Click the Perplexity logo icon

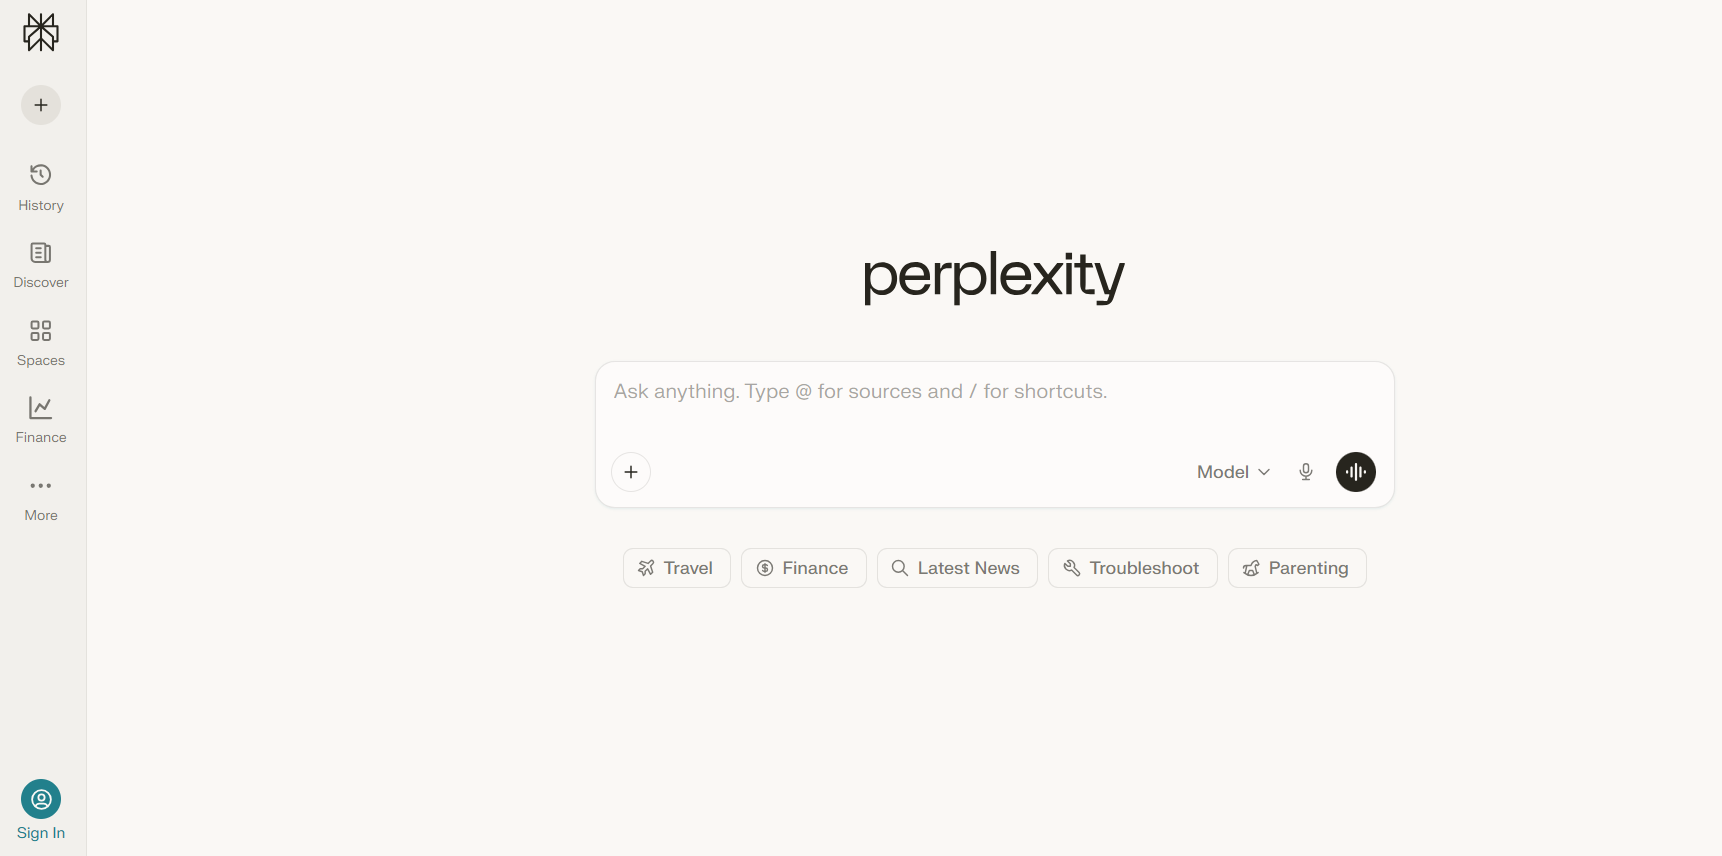[40, 31]
